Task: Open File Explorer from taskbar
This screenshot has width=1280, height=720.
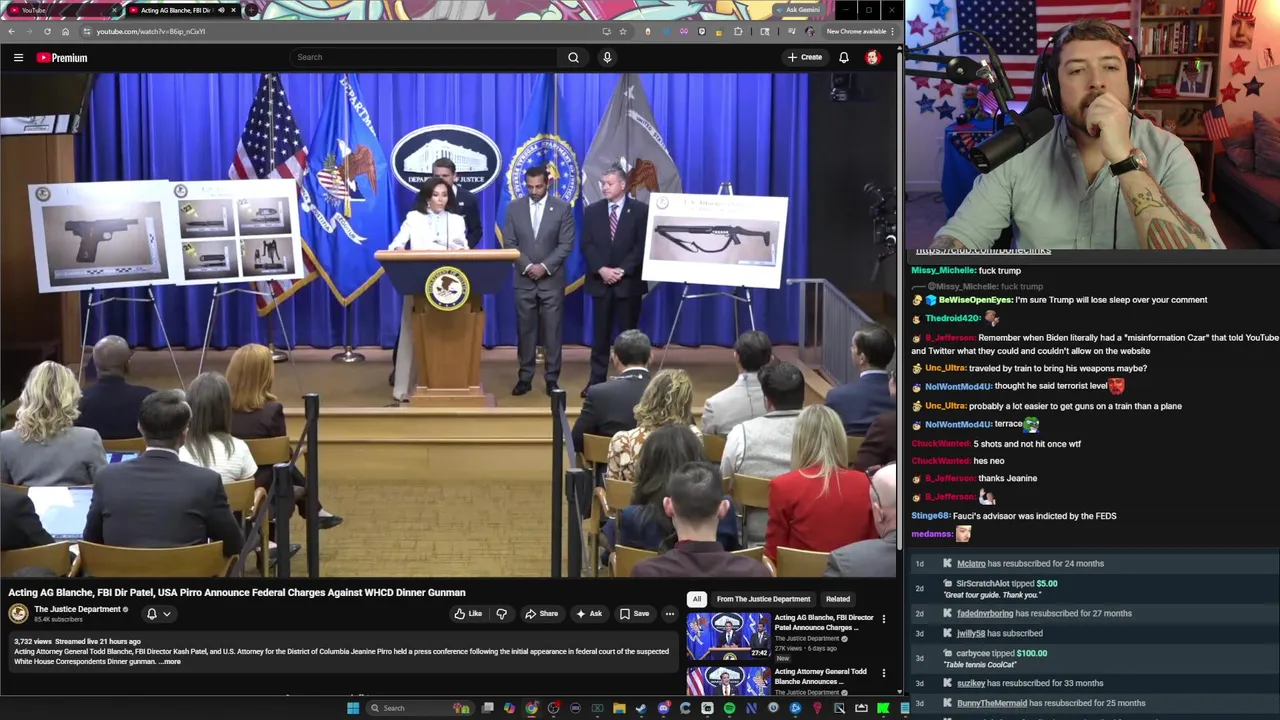Action: click(620, 708)
